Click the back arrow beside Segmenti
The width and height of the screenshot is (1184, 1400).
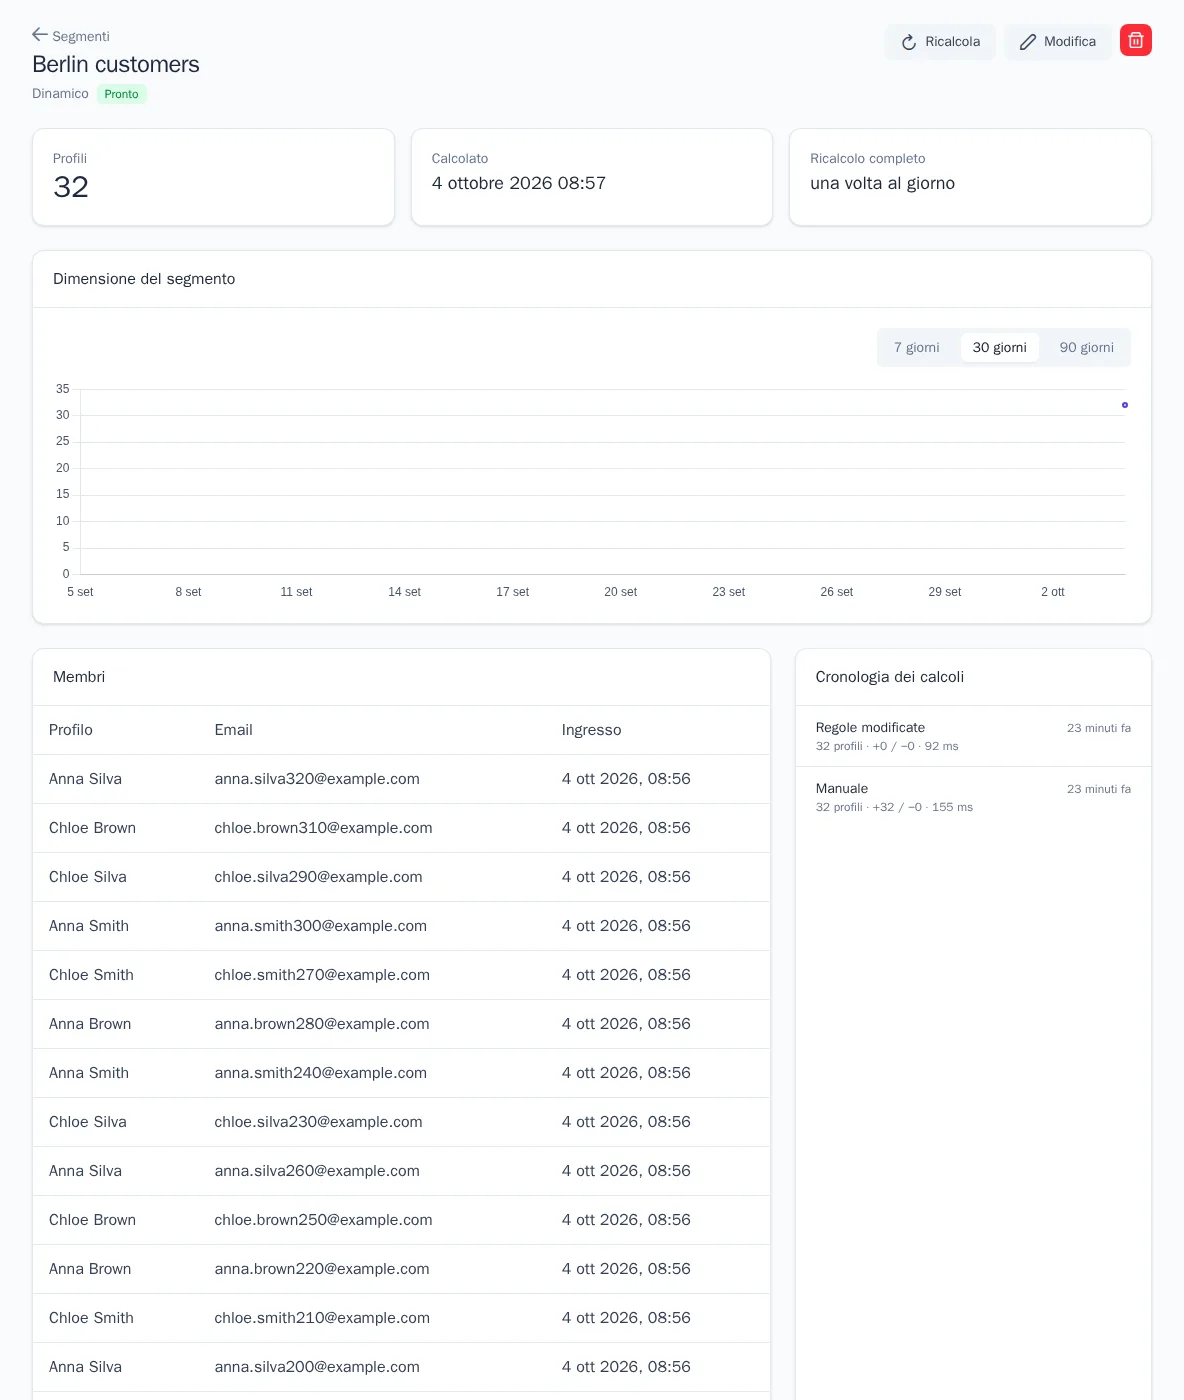[40, 35]
